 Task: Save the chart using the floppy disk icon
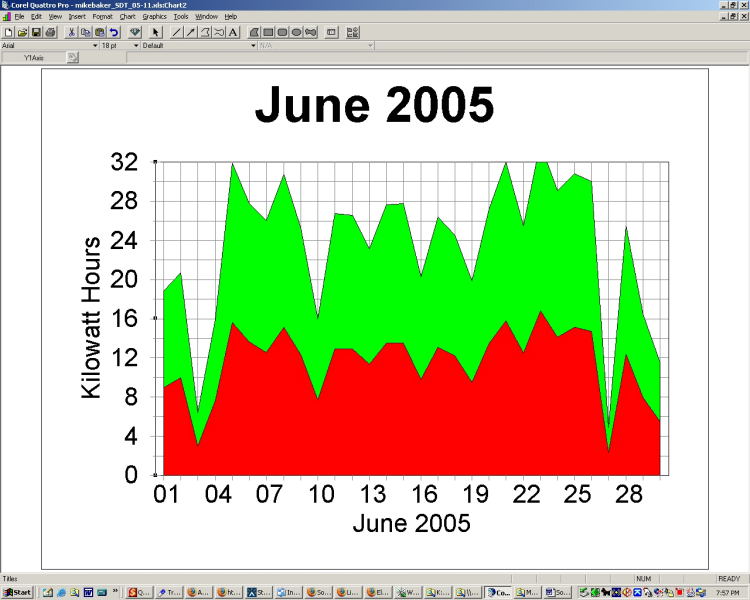(x=36, y=32)
